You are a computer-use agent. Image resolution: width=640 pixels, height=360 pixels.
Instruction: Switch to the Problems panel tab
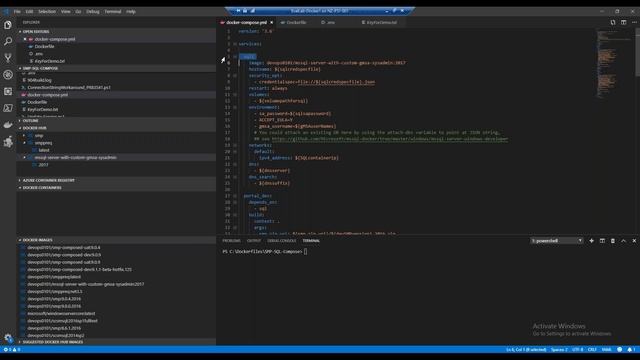[231, 241]
